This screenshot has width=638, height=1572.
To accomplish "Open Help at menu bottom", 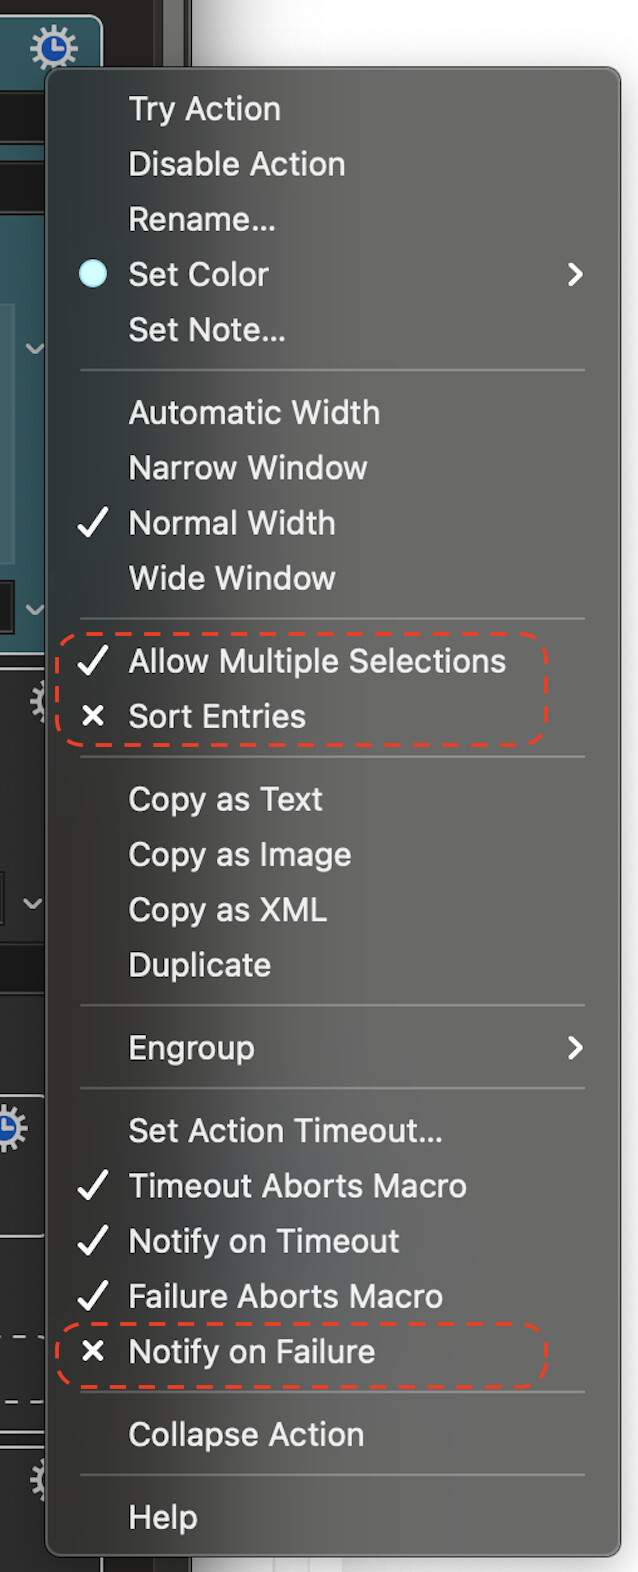I will 163,1517.
